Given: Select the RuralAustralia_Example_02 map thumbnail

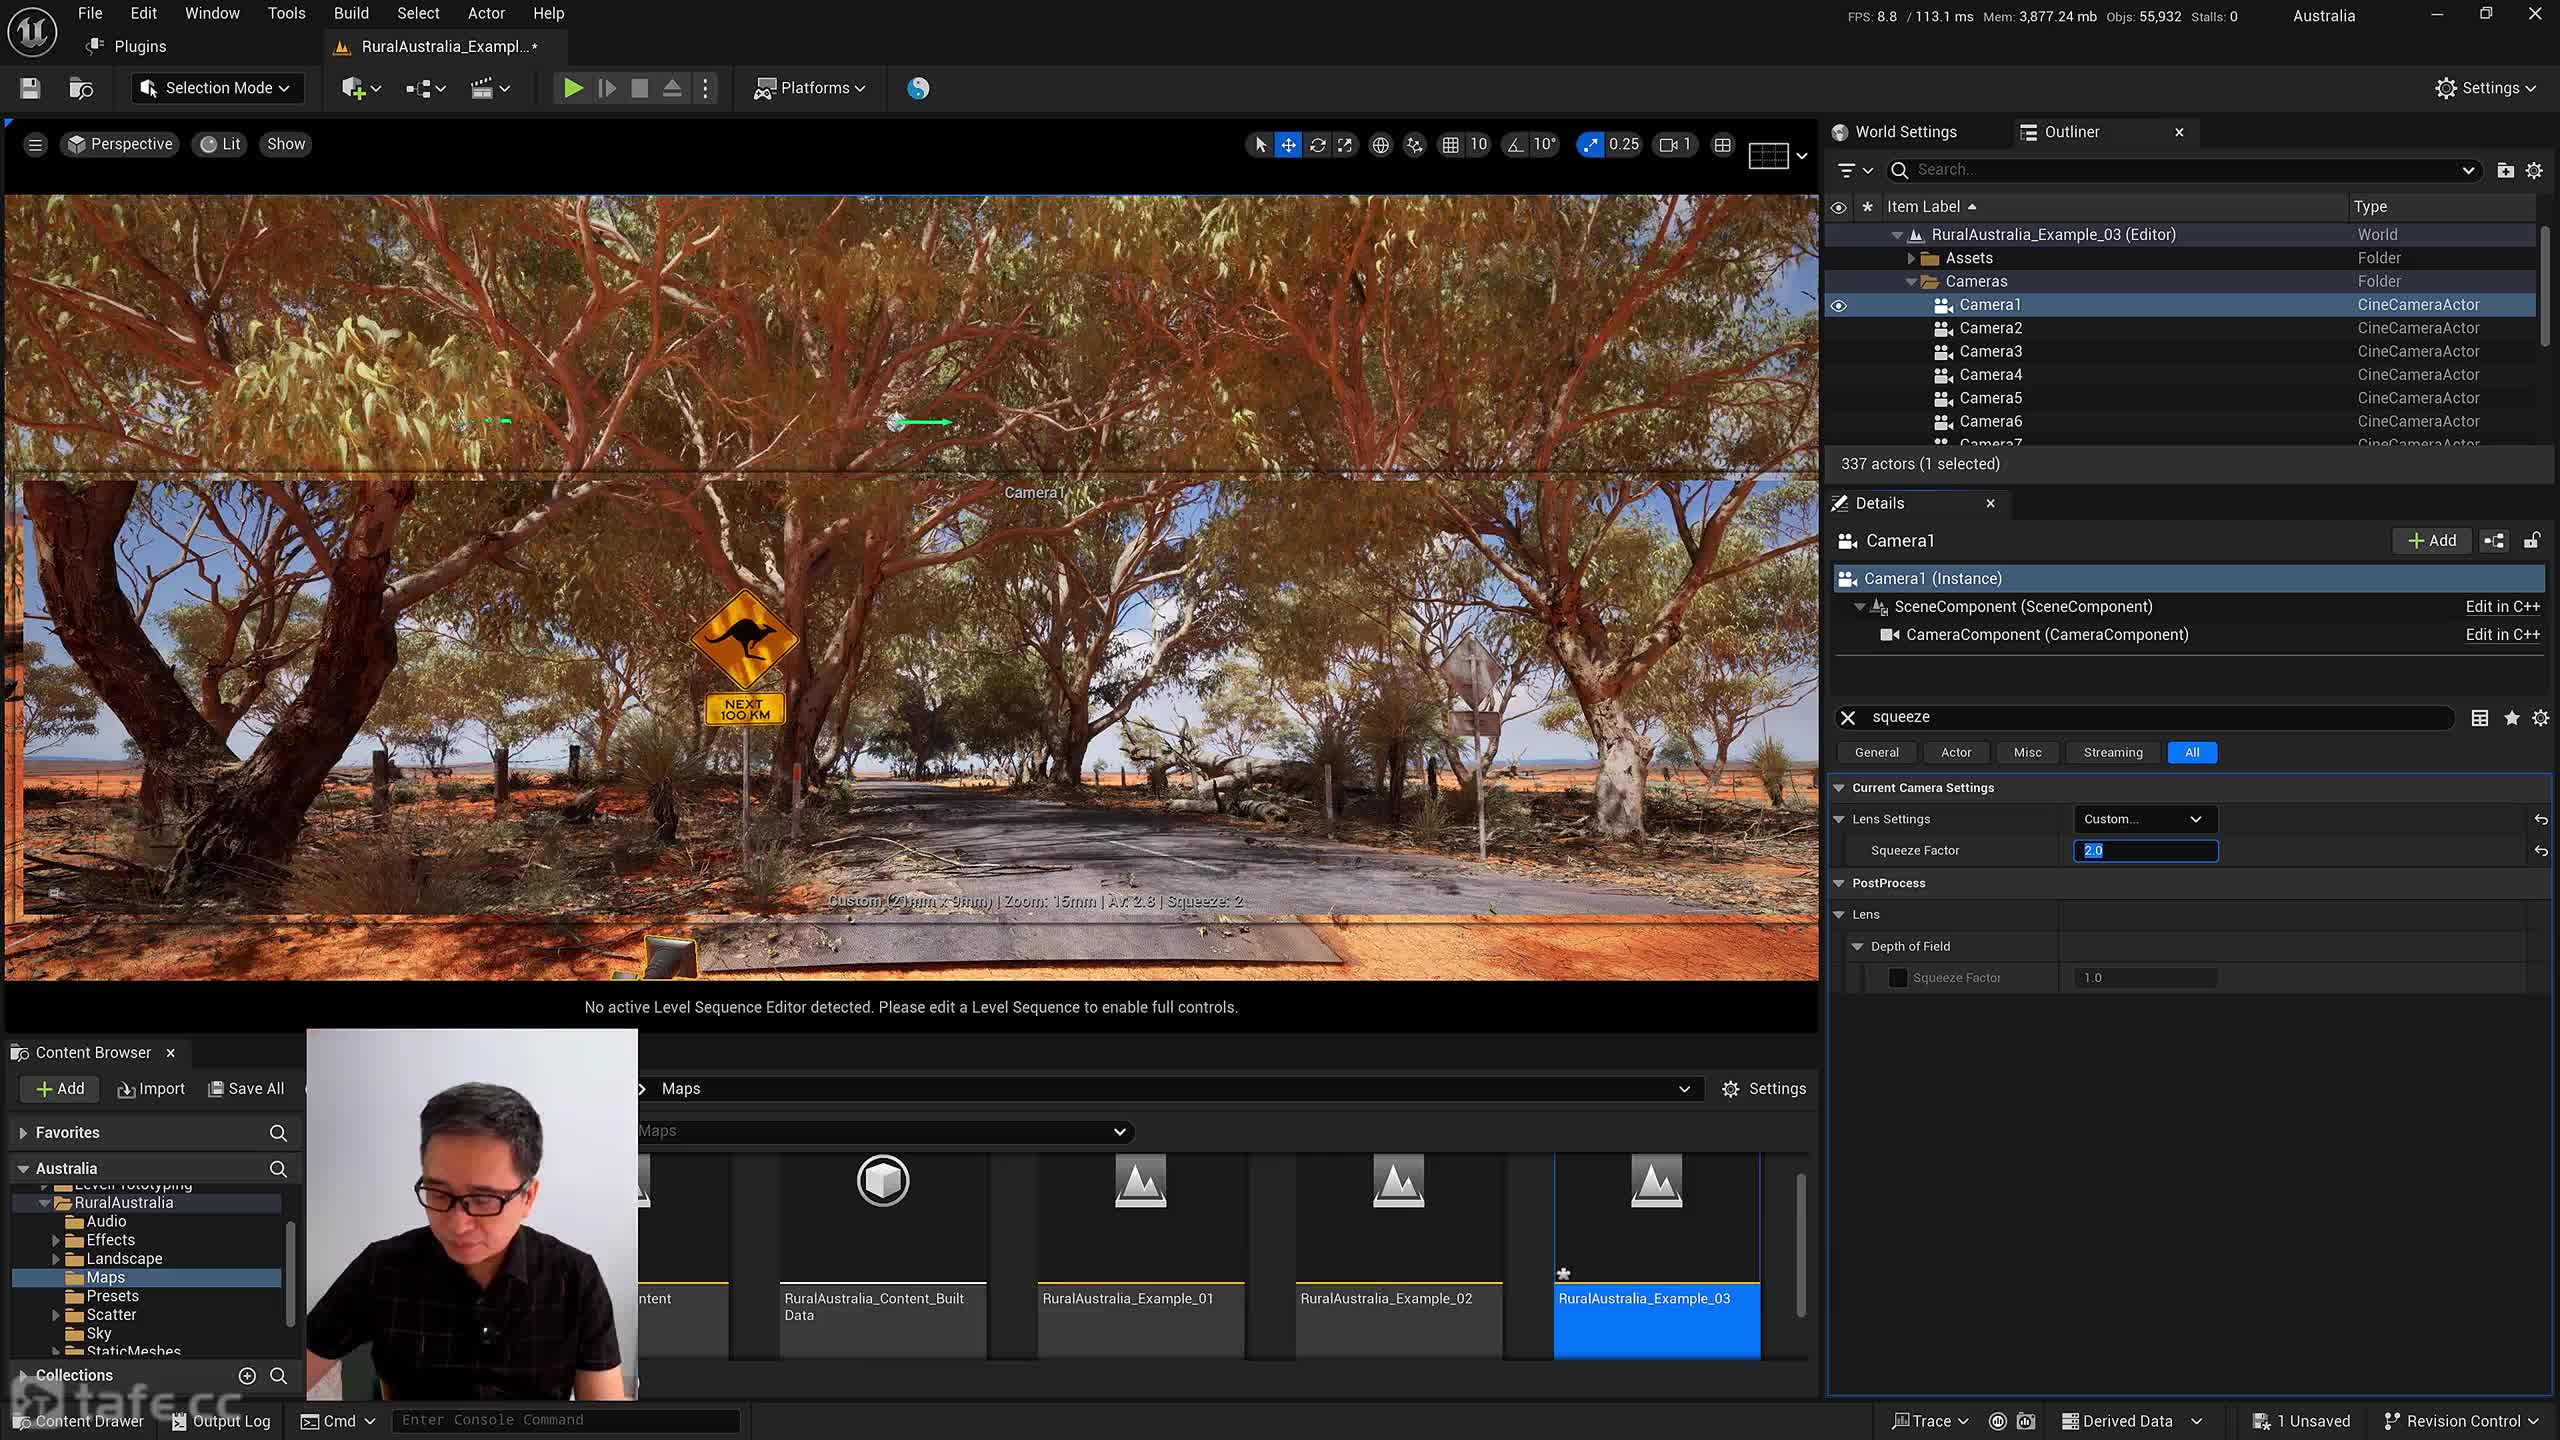Looking at the screenshot, I should pyautogui.click(x=1398, y=1220).
